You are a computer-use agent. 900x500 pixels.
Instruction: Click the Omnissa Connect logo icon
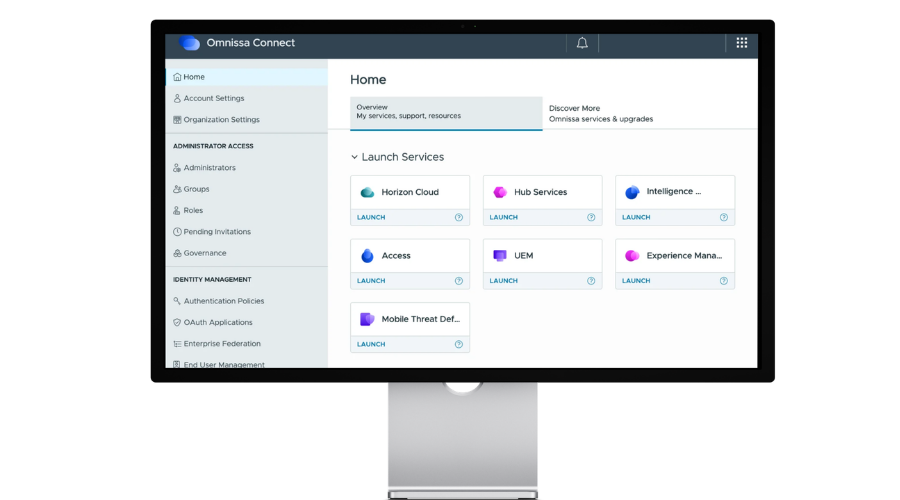[x=189, y=43]
